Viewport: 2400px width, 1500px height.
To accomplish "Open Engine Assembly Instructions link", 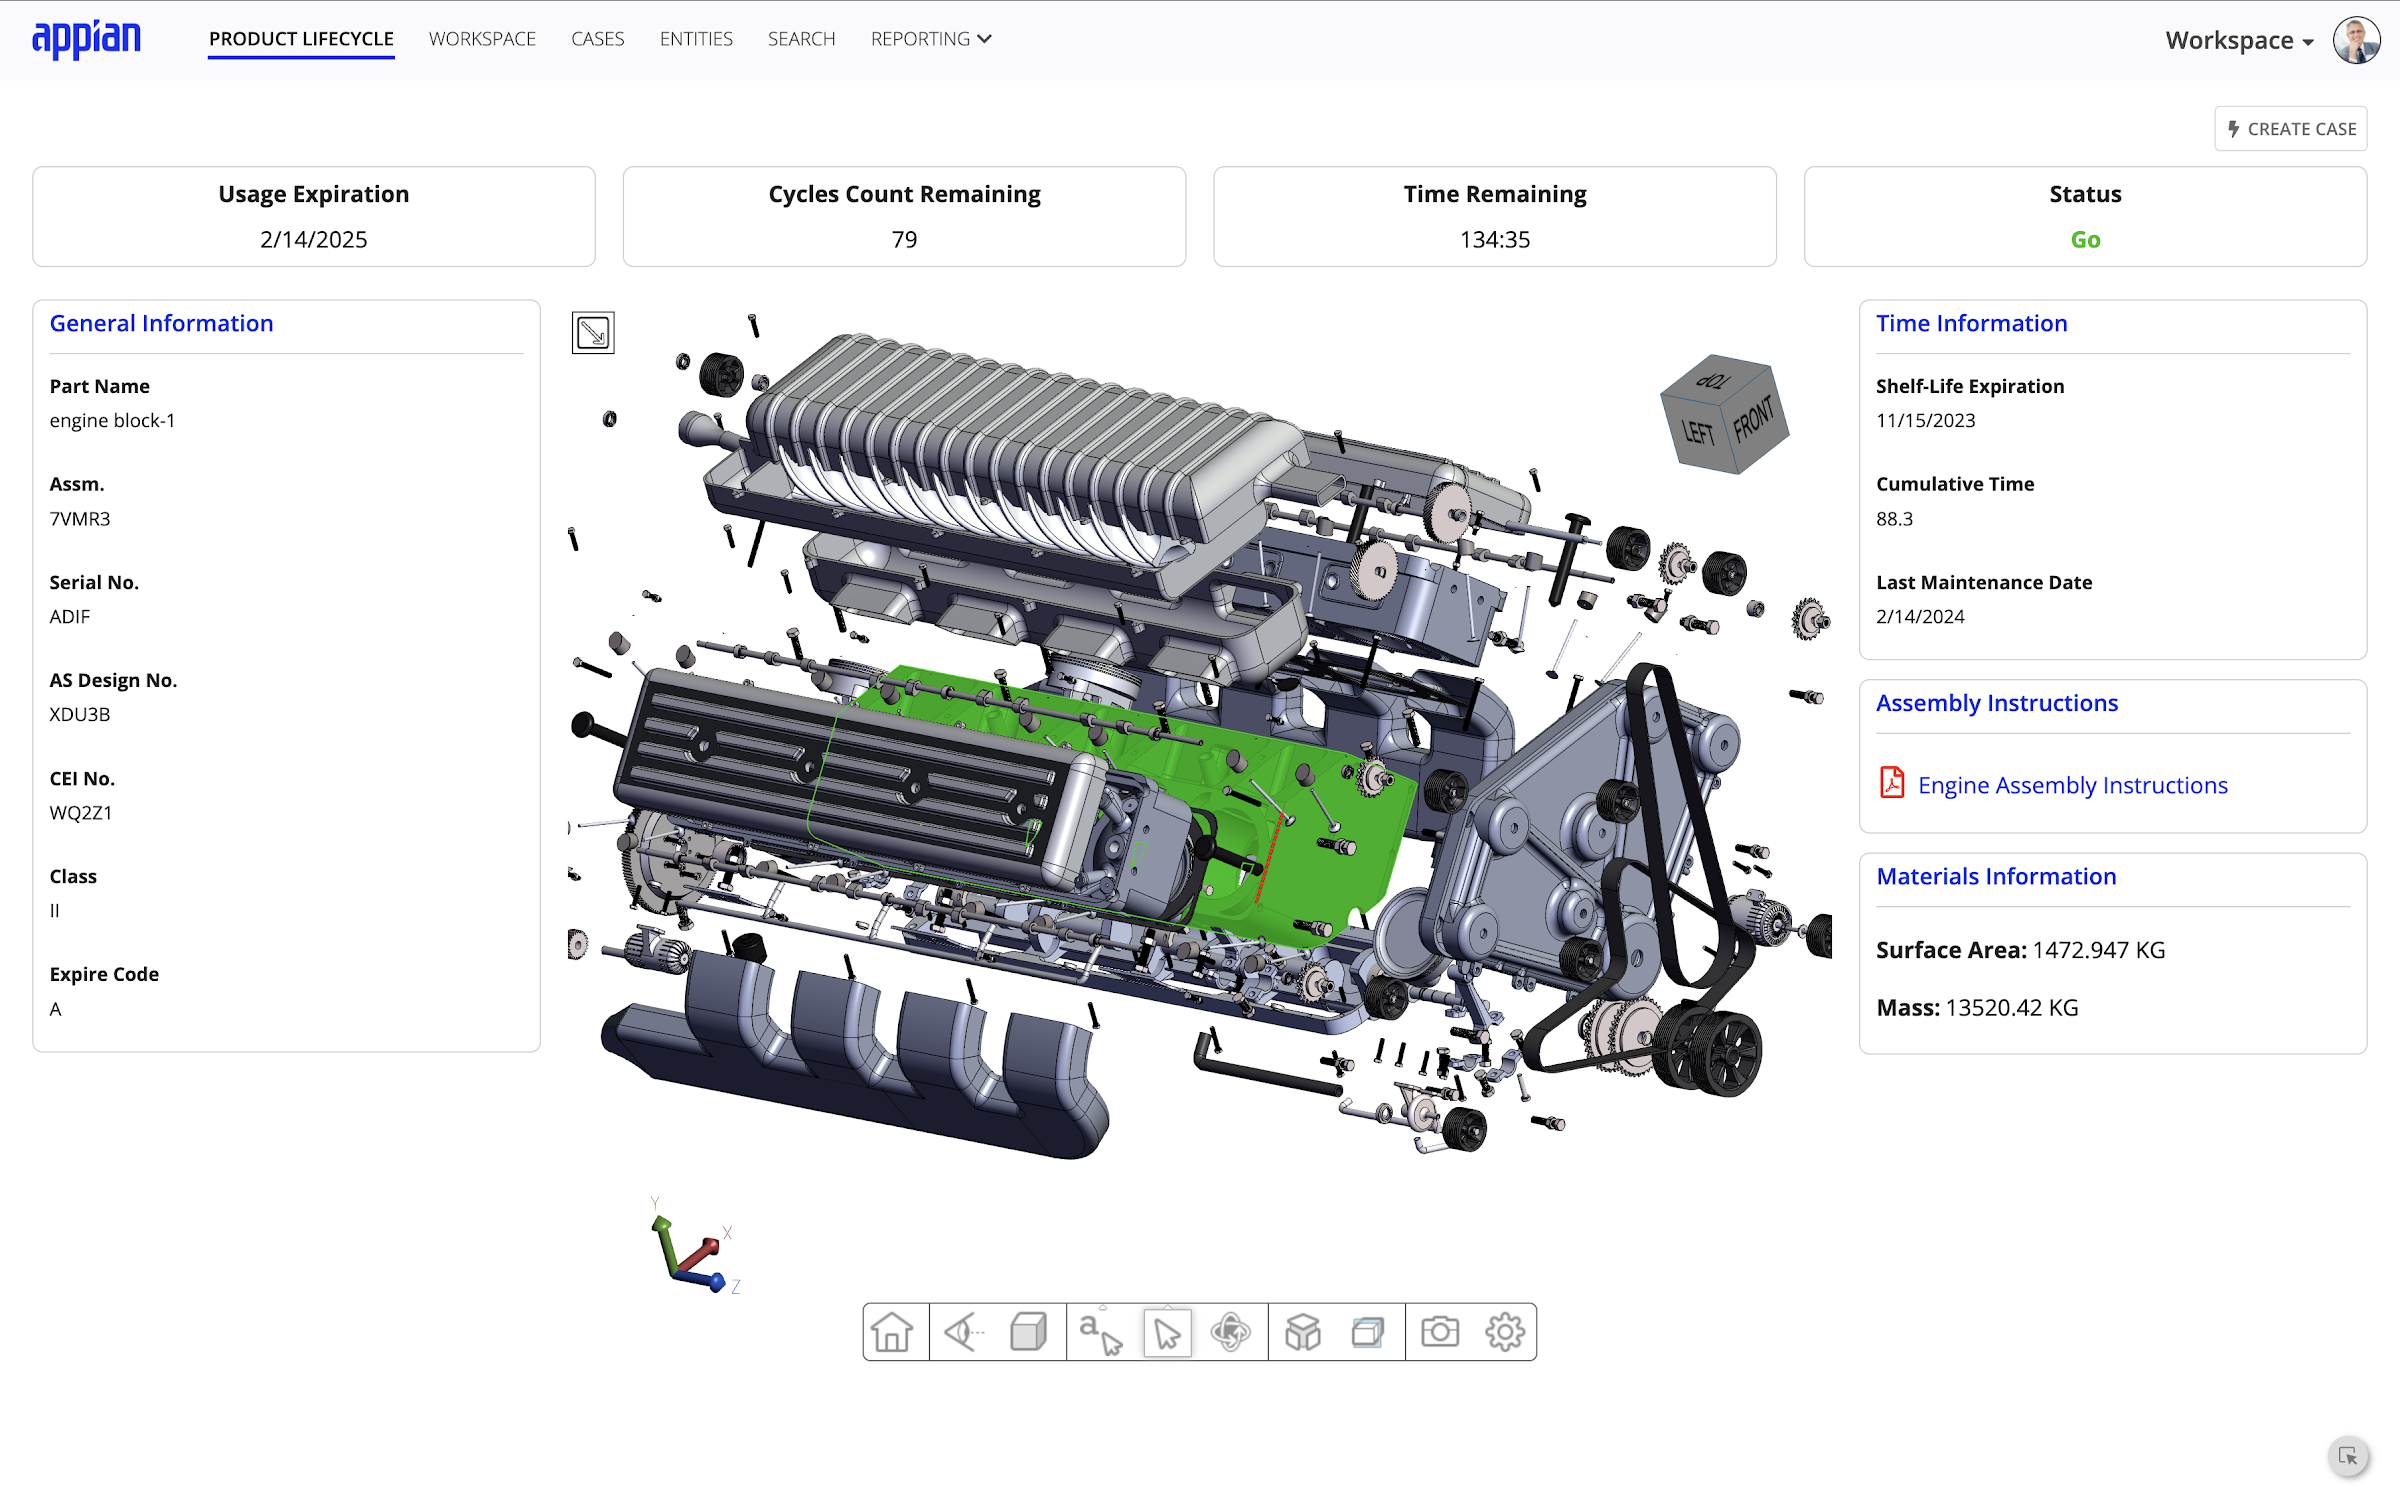I will tap(2072, 785).
